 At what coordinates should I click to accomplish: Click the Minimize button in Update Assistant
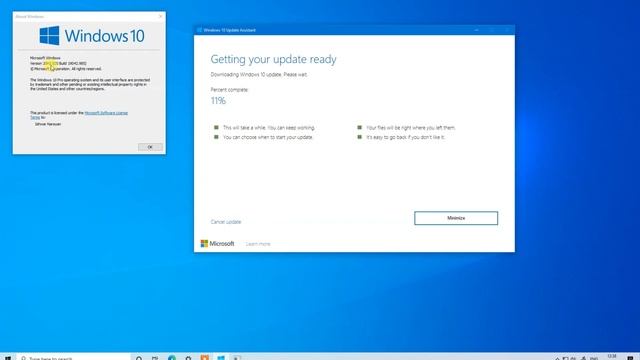coord(456,218)
